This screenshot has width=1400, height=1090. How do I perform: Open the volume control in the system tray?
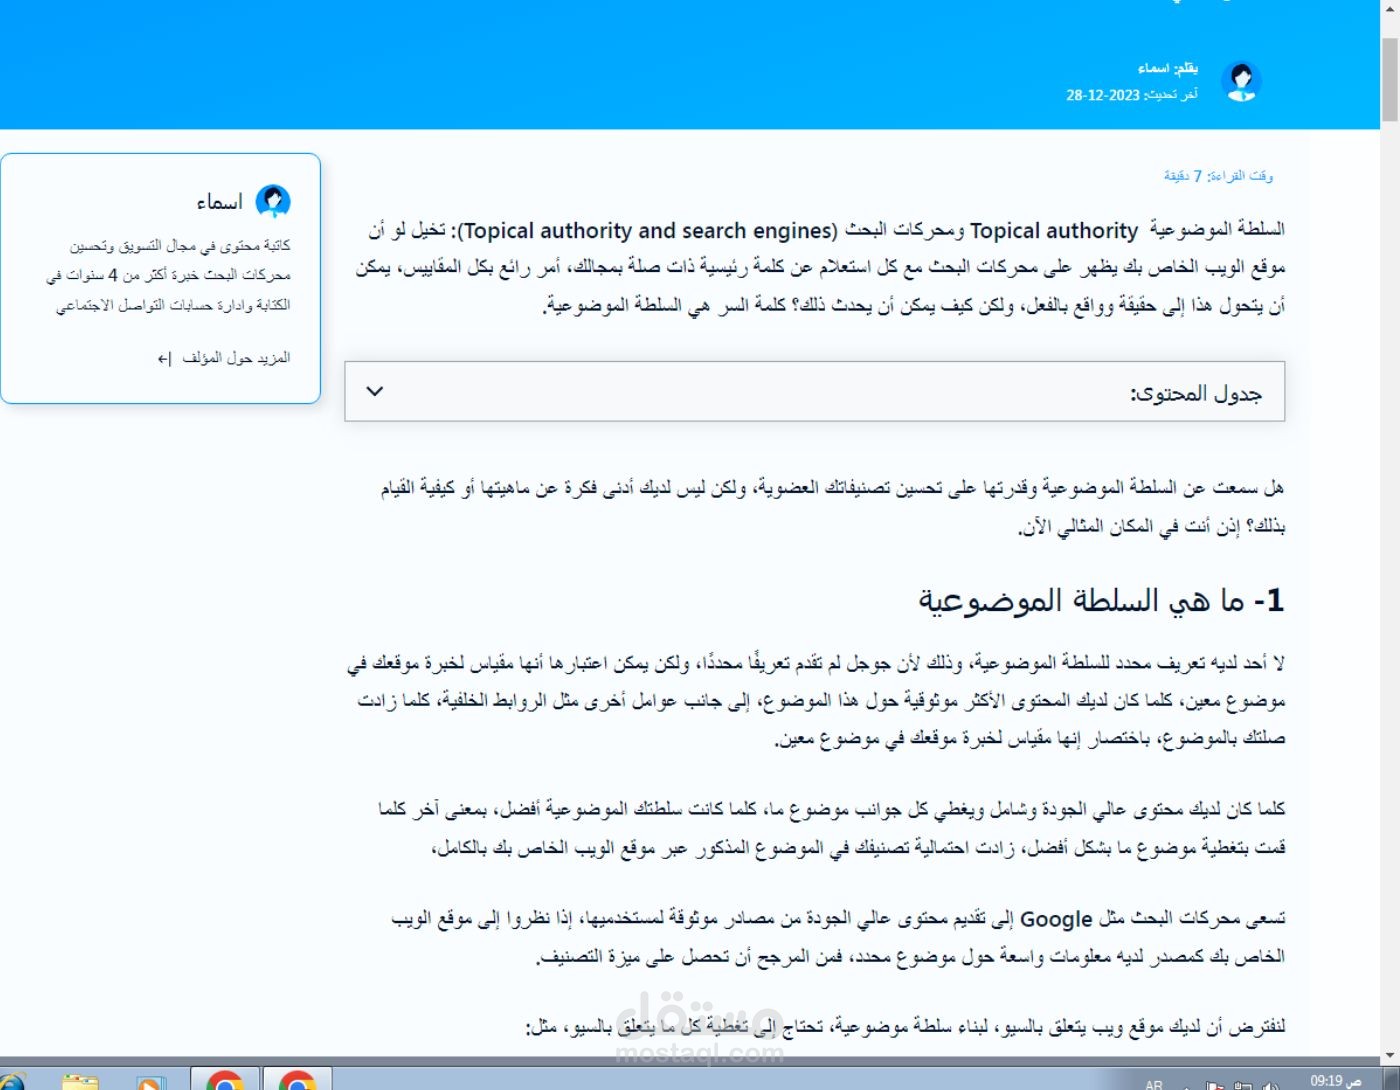point(1270,1082)
